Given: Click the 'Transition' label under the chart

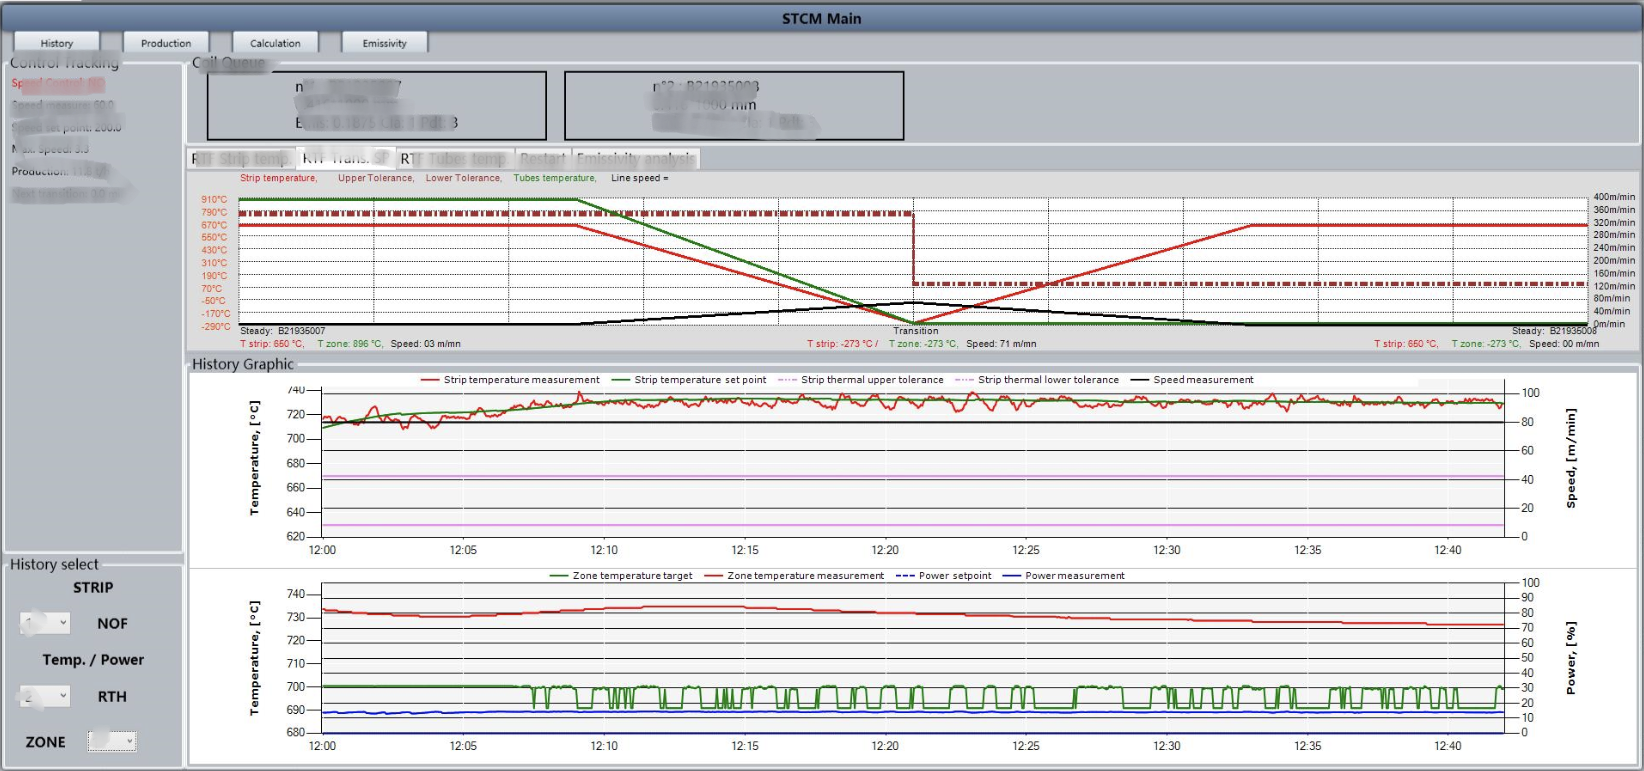Looking at the screenshot, I should click(916, 331).
